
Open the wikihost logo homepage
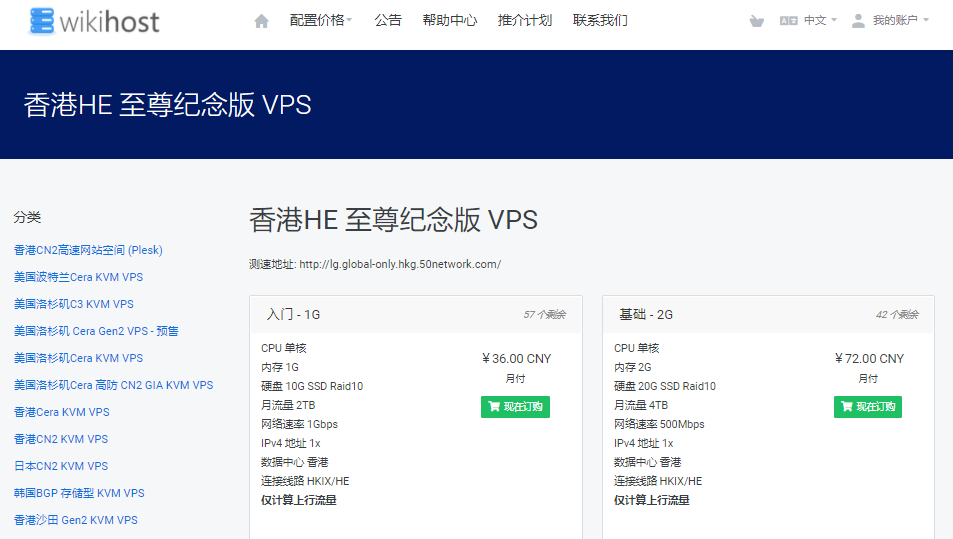click(x=94, y=21)
